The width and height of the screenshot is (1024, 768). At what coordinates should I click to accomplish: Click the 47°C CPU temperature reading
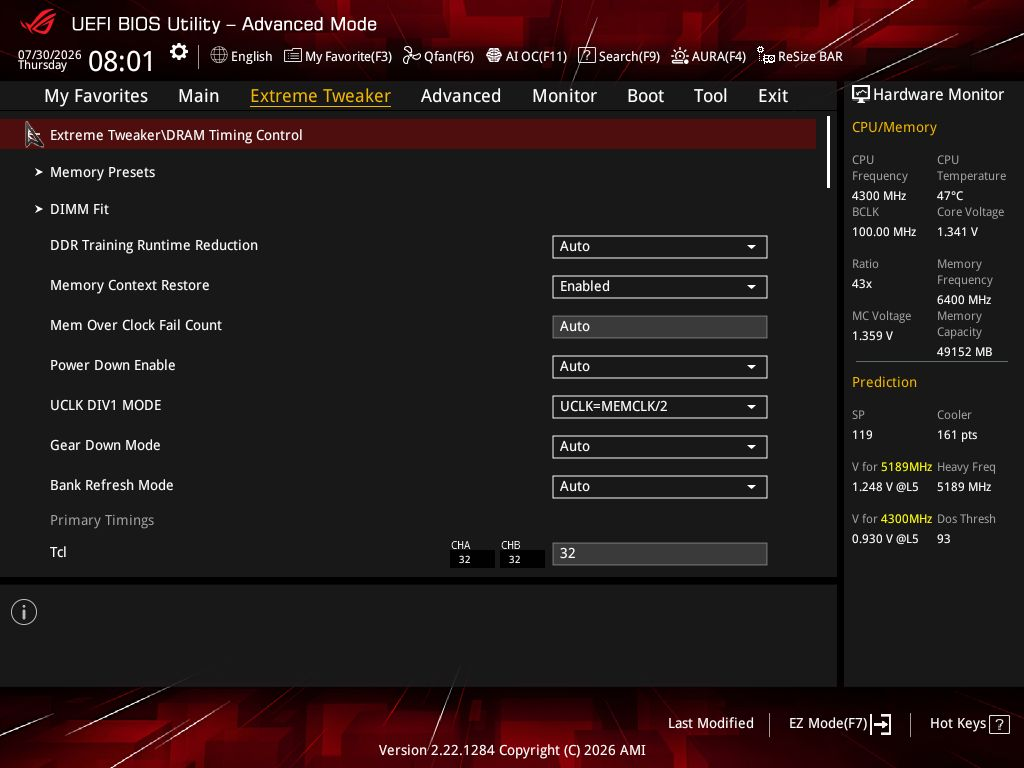[950, 196]
